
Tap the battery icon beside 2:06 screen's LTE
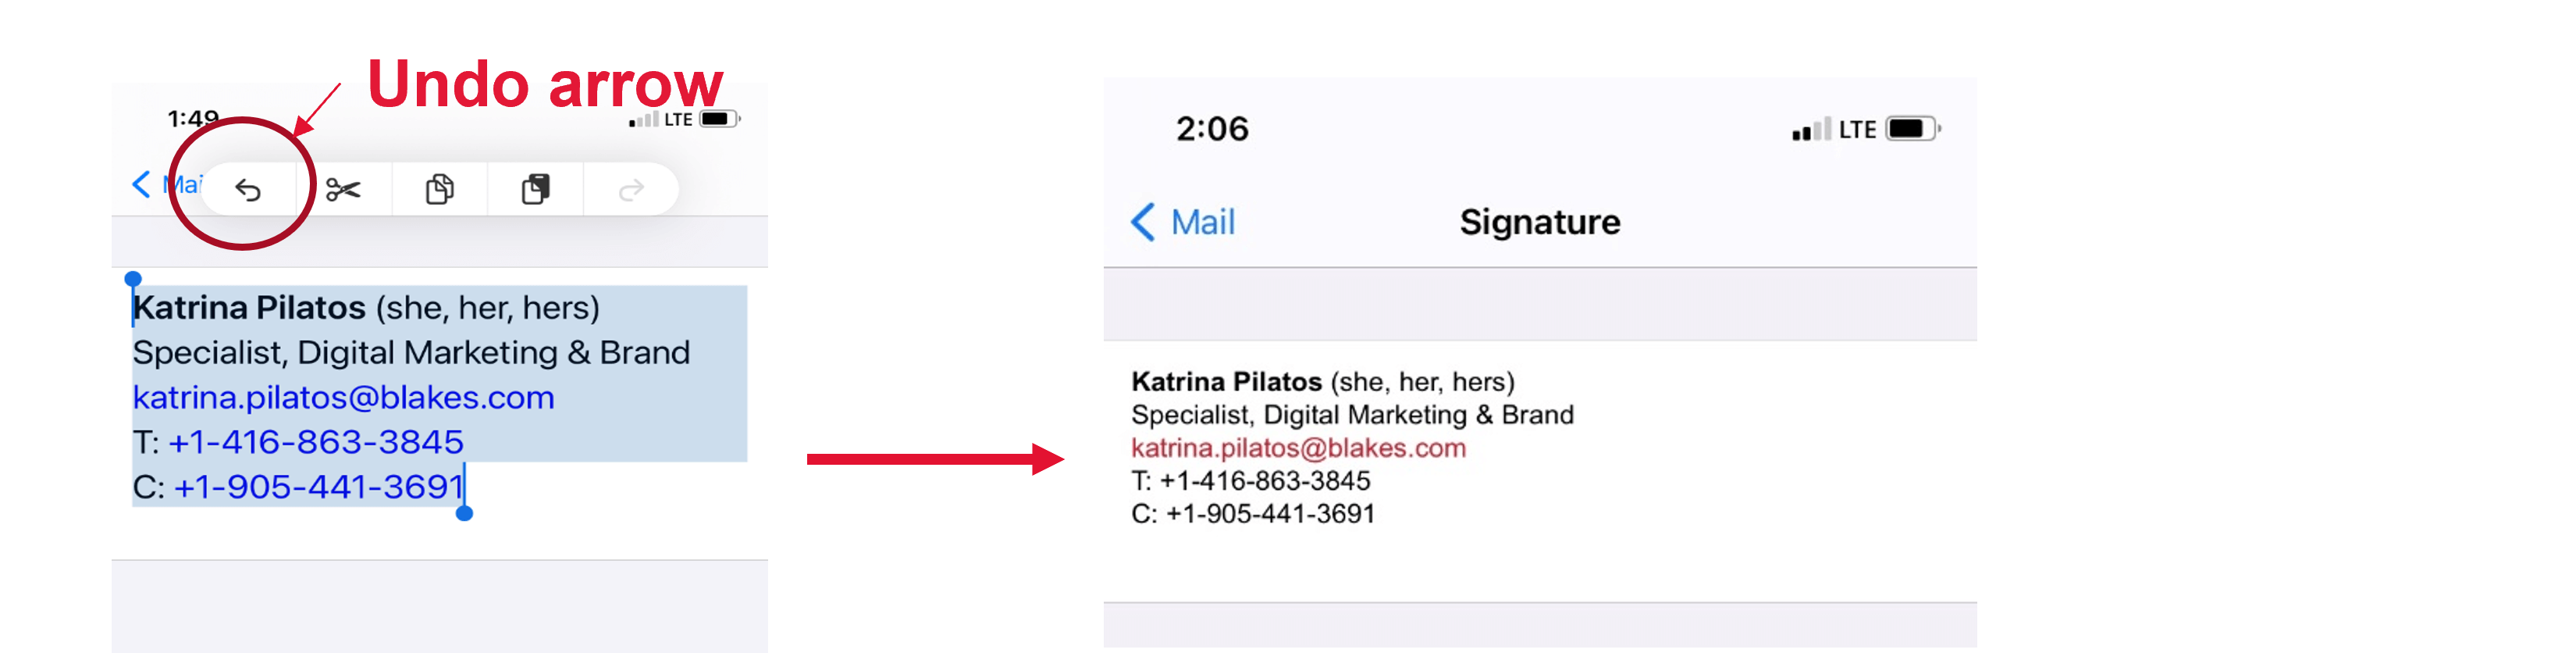[1912, 129]
